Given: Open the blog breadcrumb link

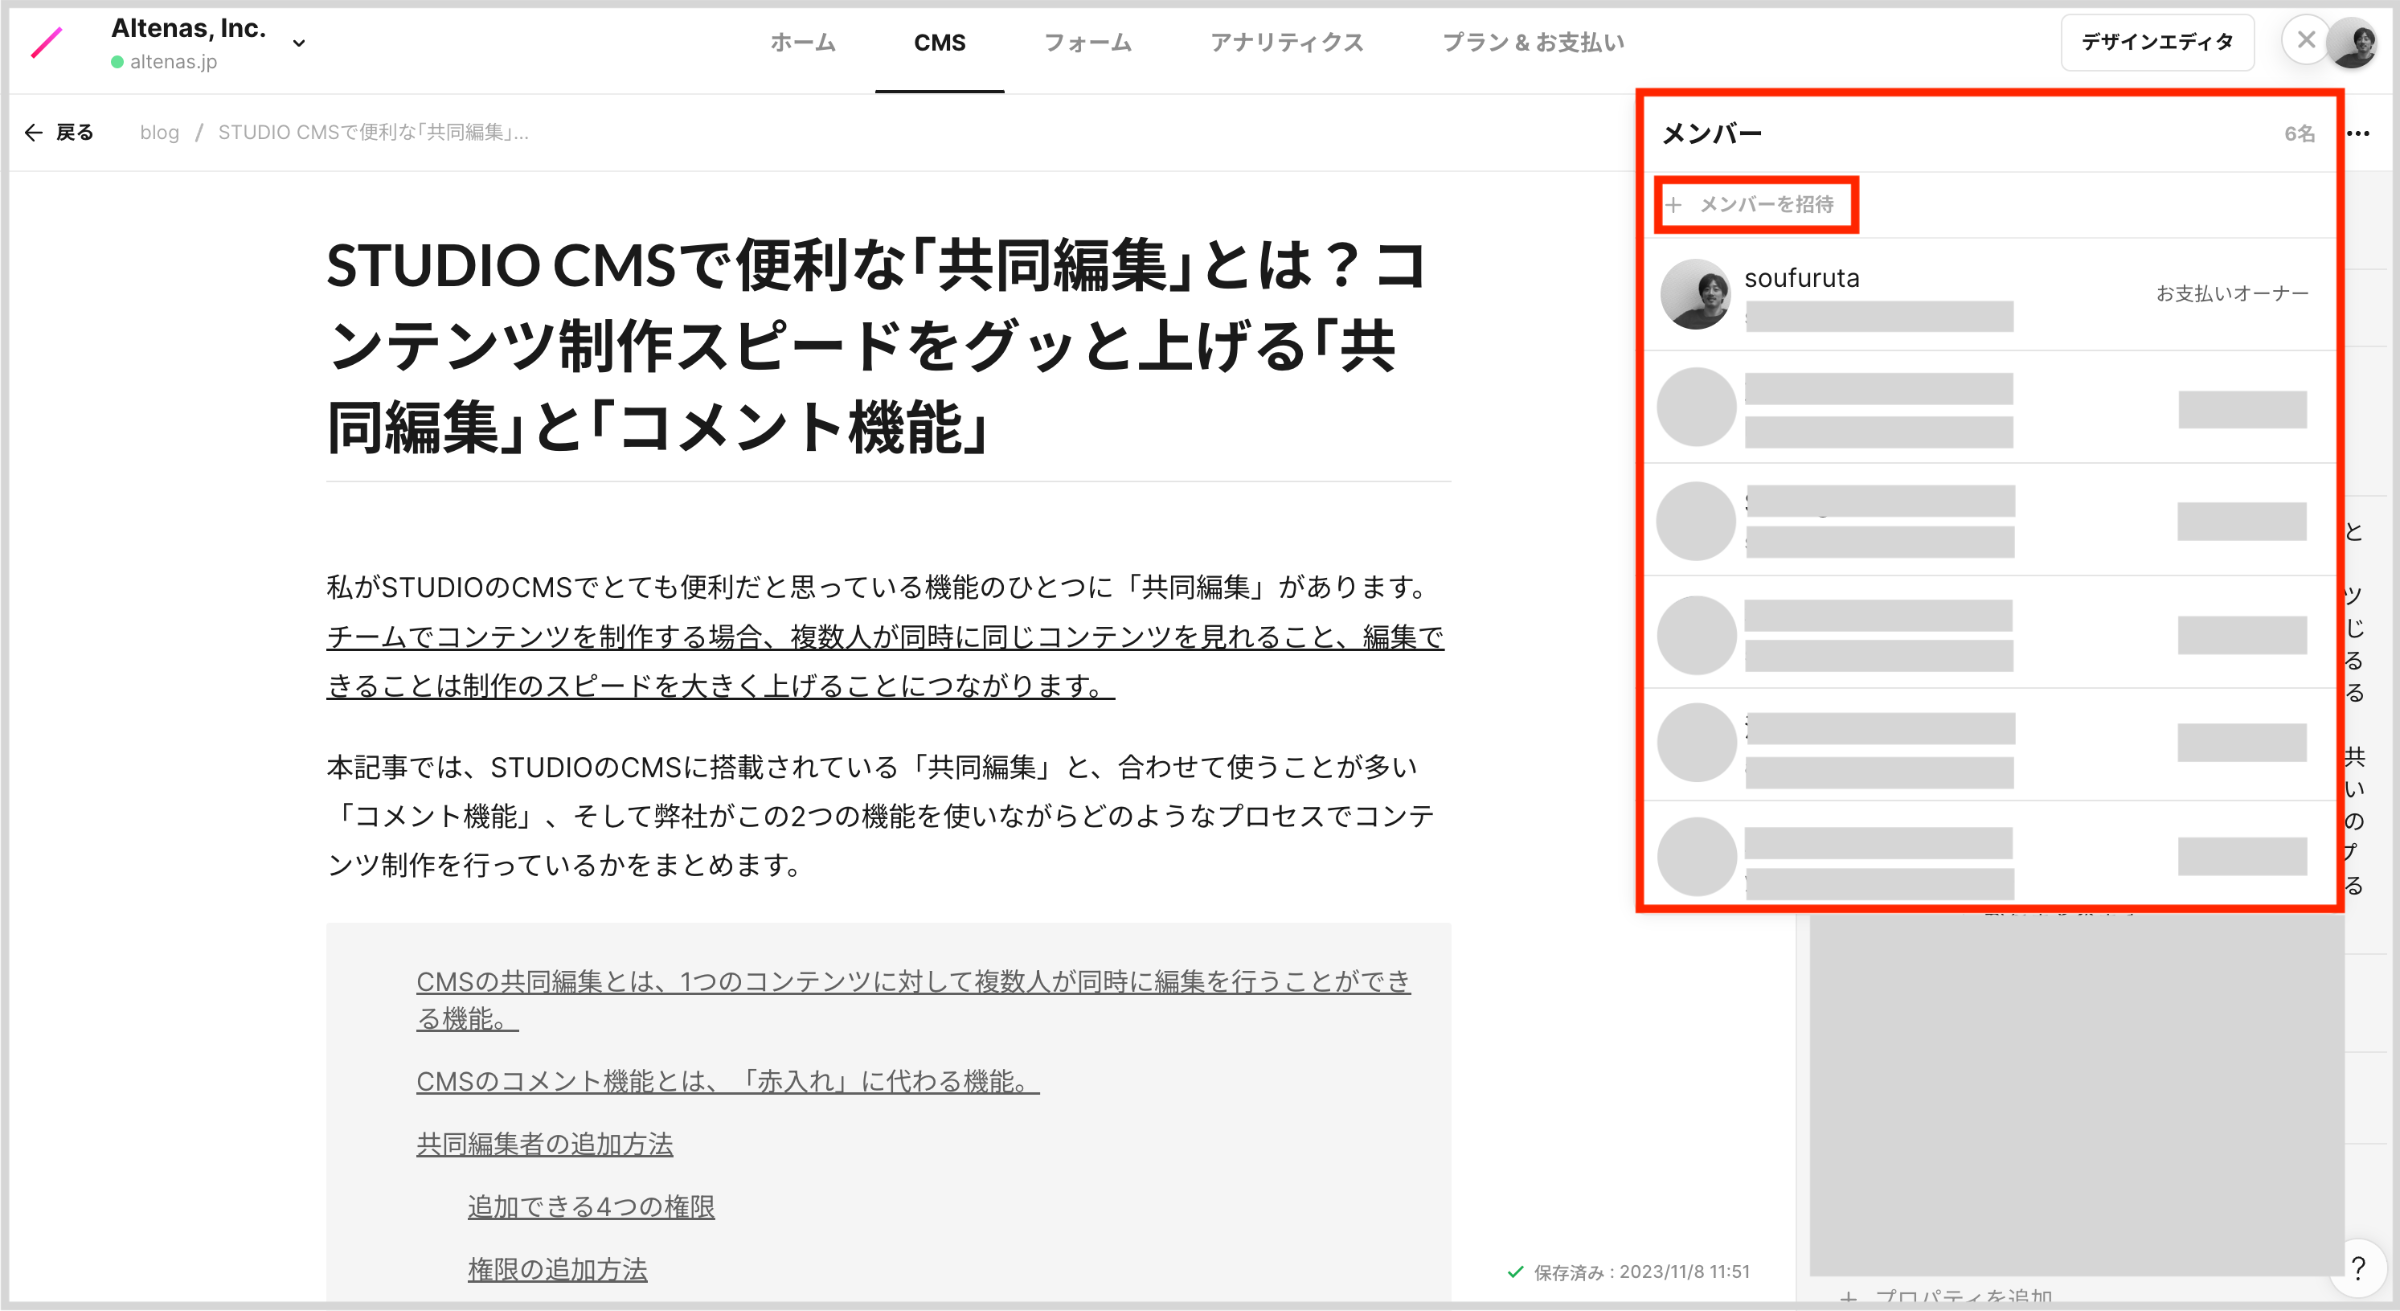Looking at the screenshot, I should [x=159, y=132].
